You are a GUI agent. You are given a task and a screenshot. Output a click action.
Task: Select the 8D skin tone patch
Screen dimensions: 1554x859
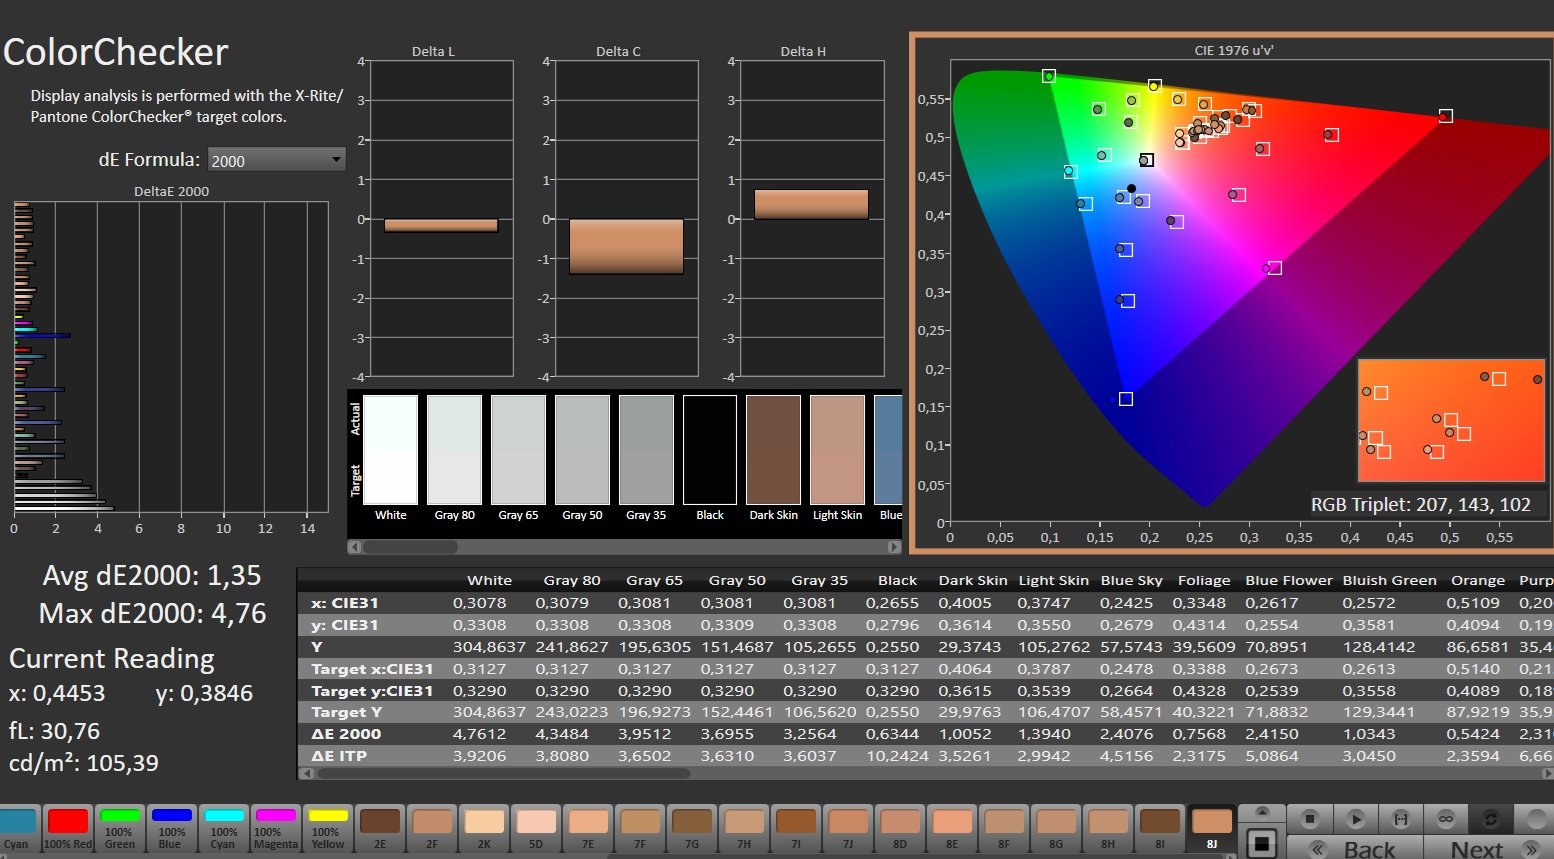pos(900,827)
